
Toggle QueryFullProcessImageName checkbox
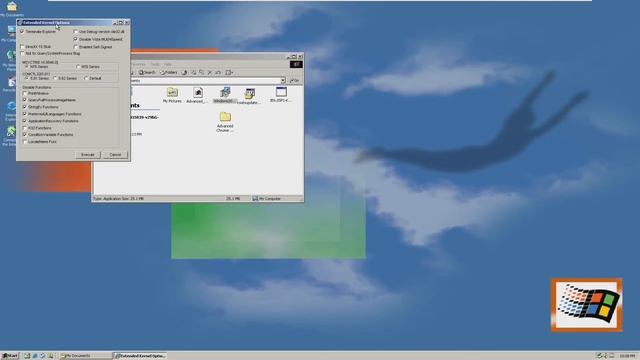click(x=25, y=100)
